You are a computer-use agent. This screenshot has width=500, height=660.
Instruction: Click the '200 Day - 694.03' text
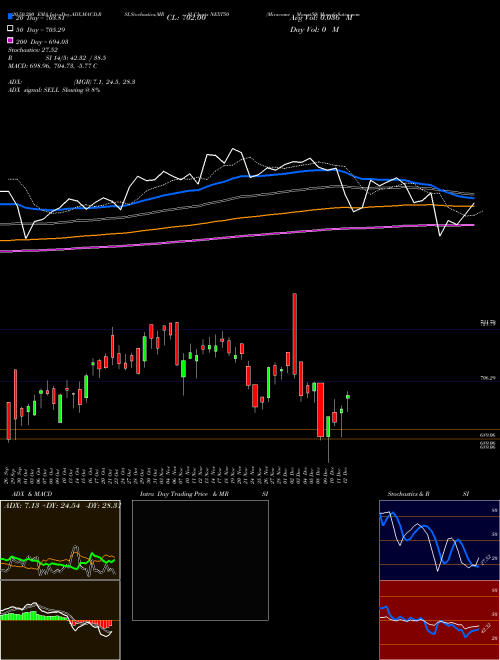tap(42, 42)
